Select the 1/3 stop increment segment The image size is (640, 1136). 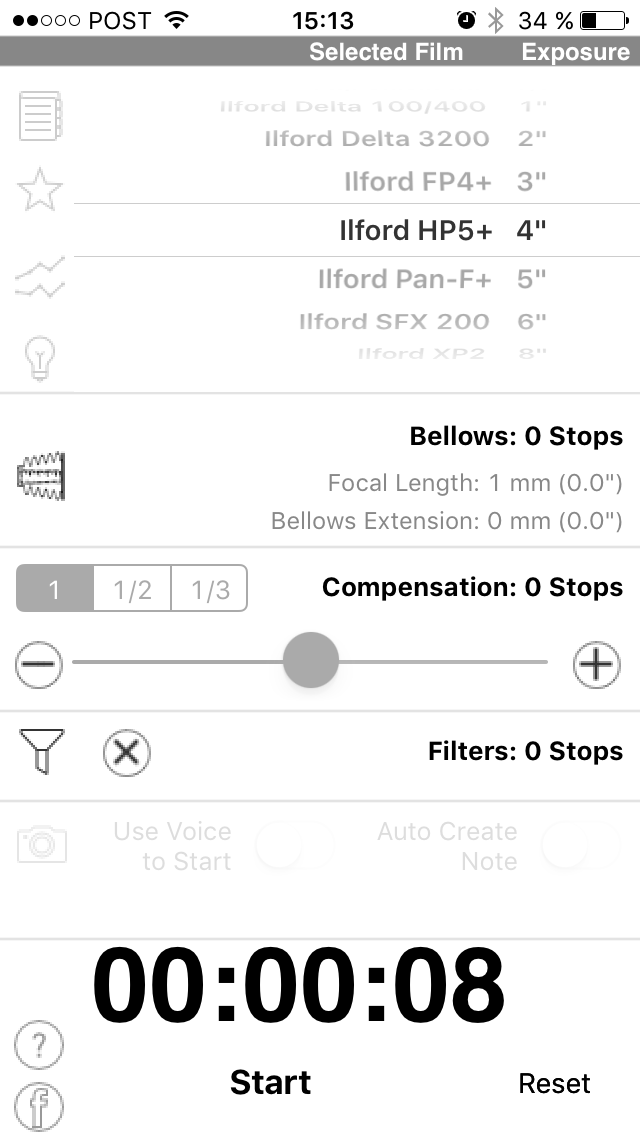pyautogui.click(x=210, y=590)
